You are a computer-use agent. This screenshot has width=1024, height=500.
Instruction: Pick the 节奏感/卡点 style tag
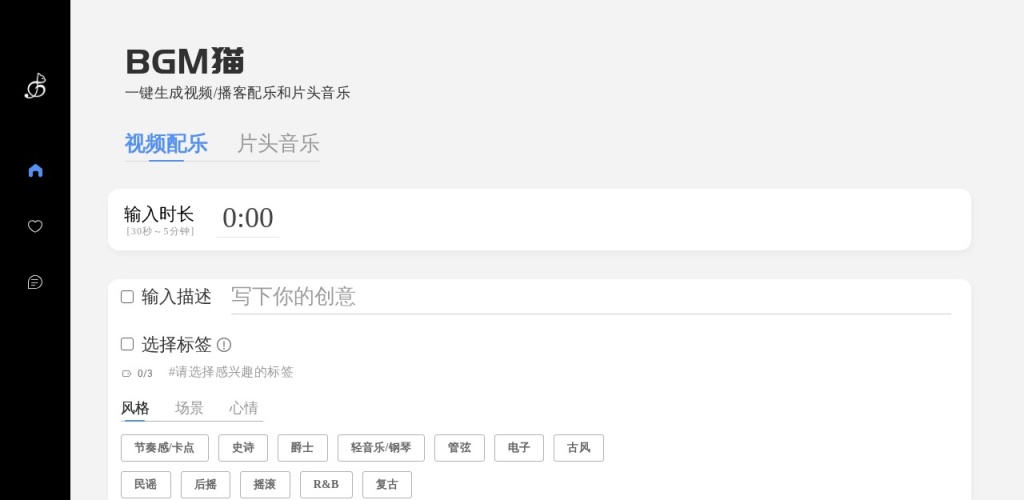coord(164,448)
